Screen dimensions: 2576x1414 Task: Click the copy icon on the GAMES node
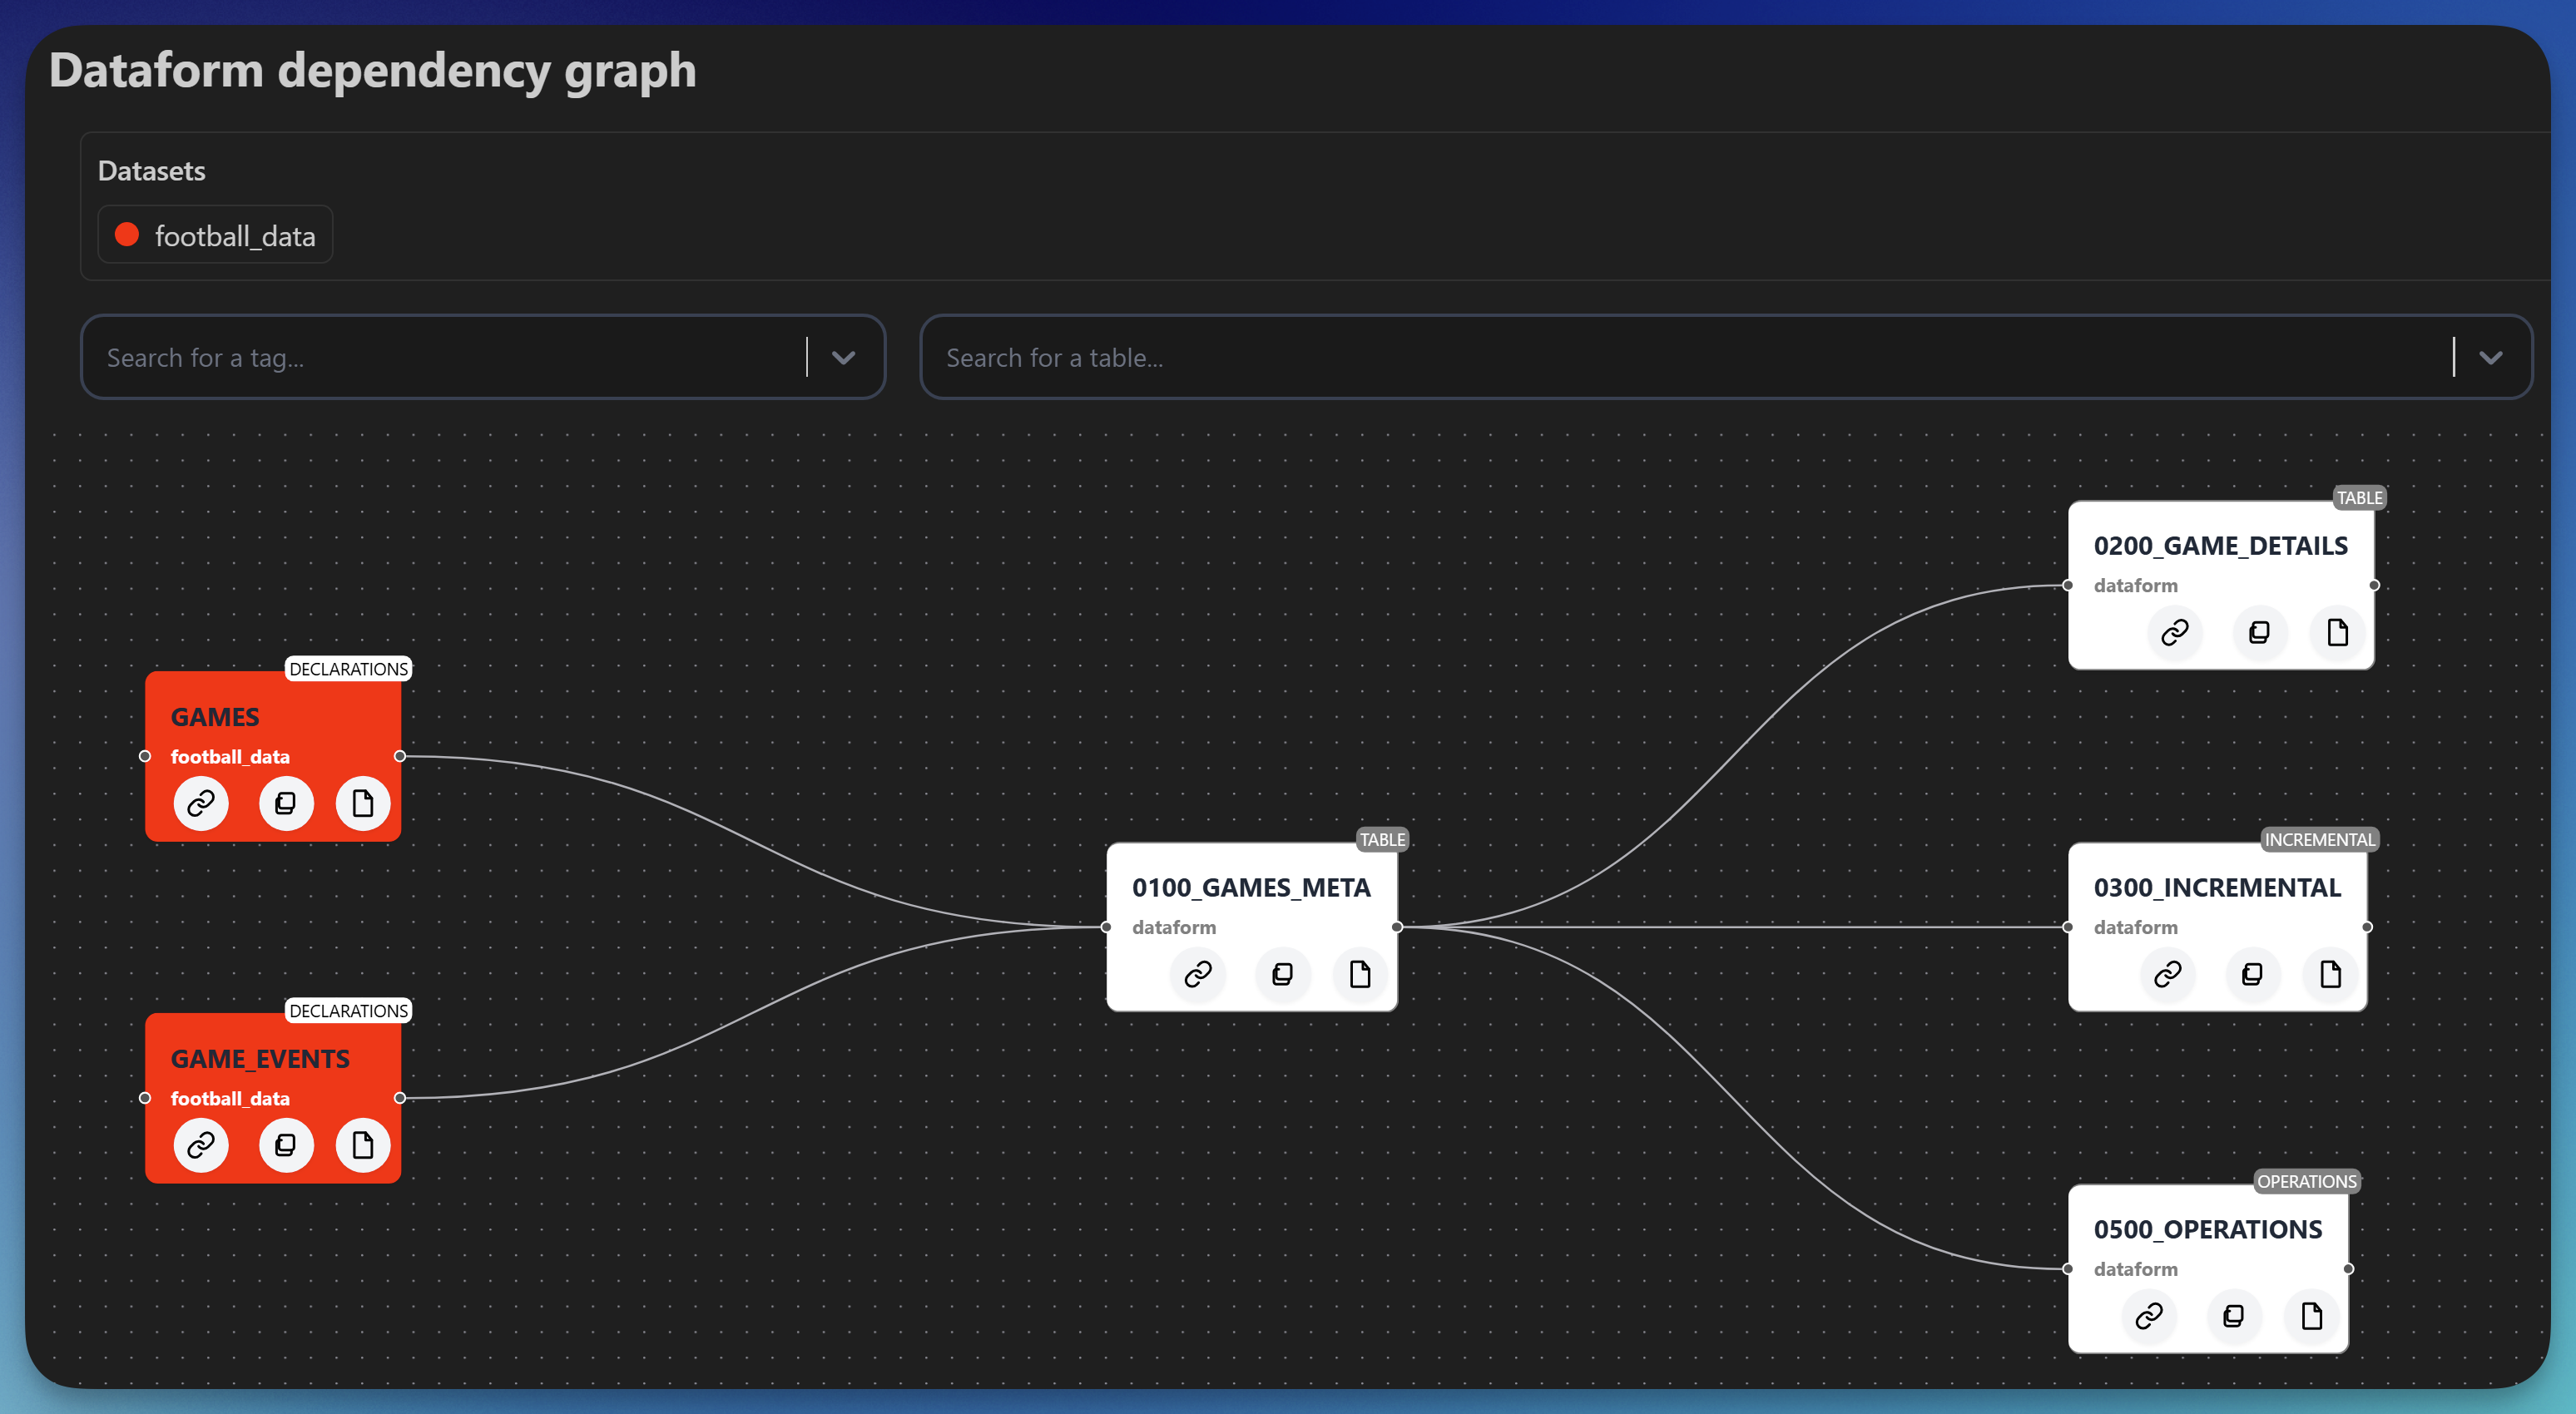point(285,803)
